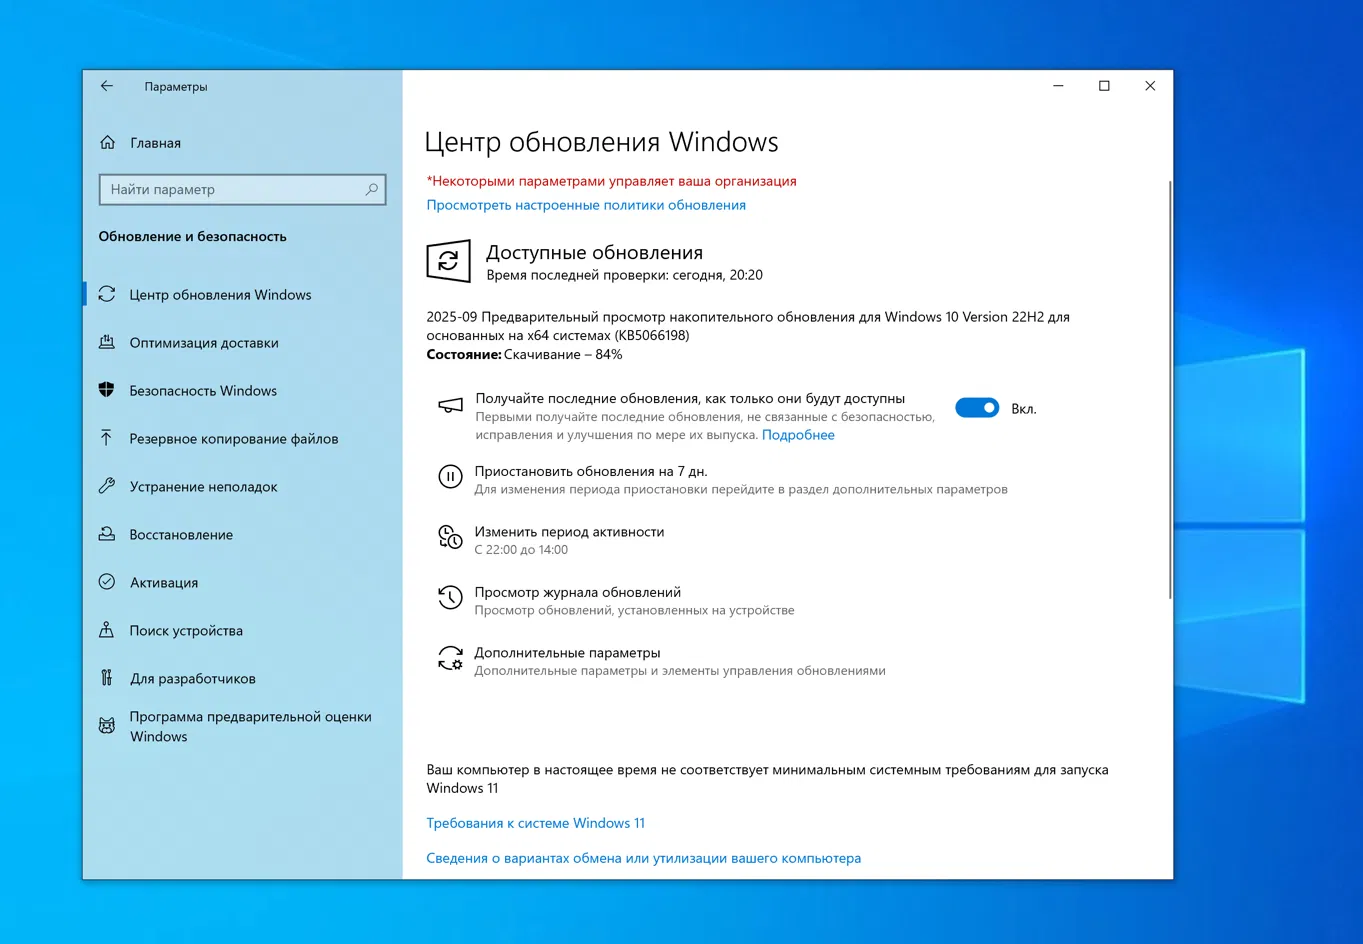Click the locator icon for Поиск устройства
Image resolution: width=1363 pixels, height=944 pixels.
point(107,630)
